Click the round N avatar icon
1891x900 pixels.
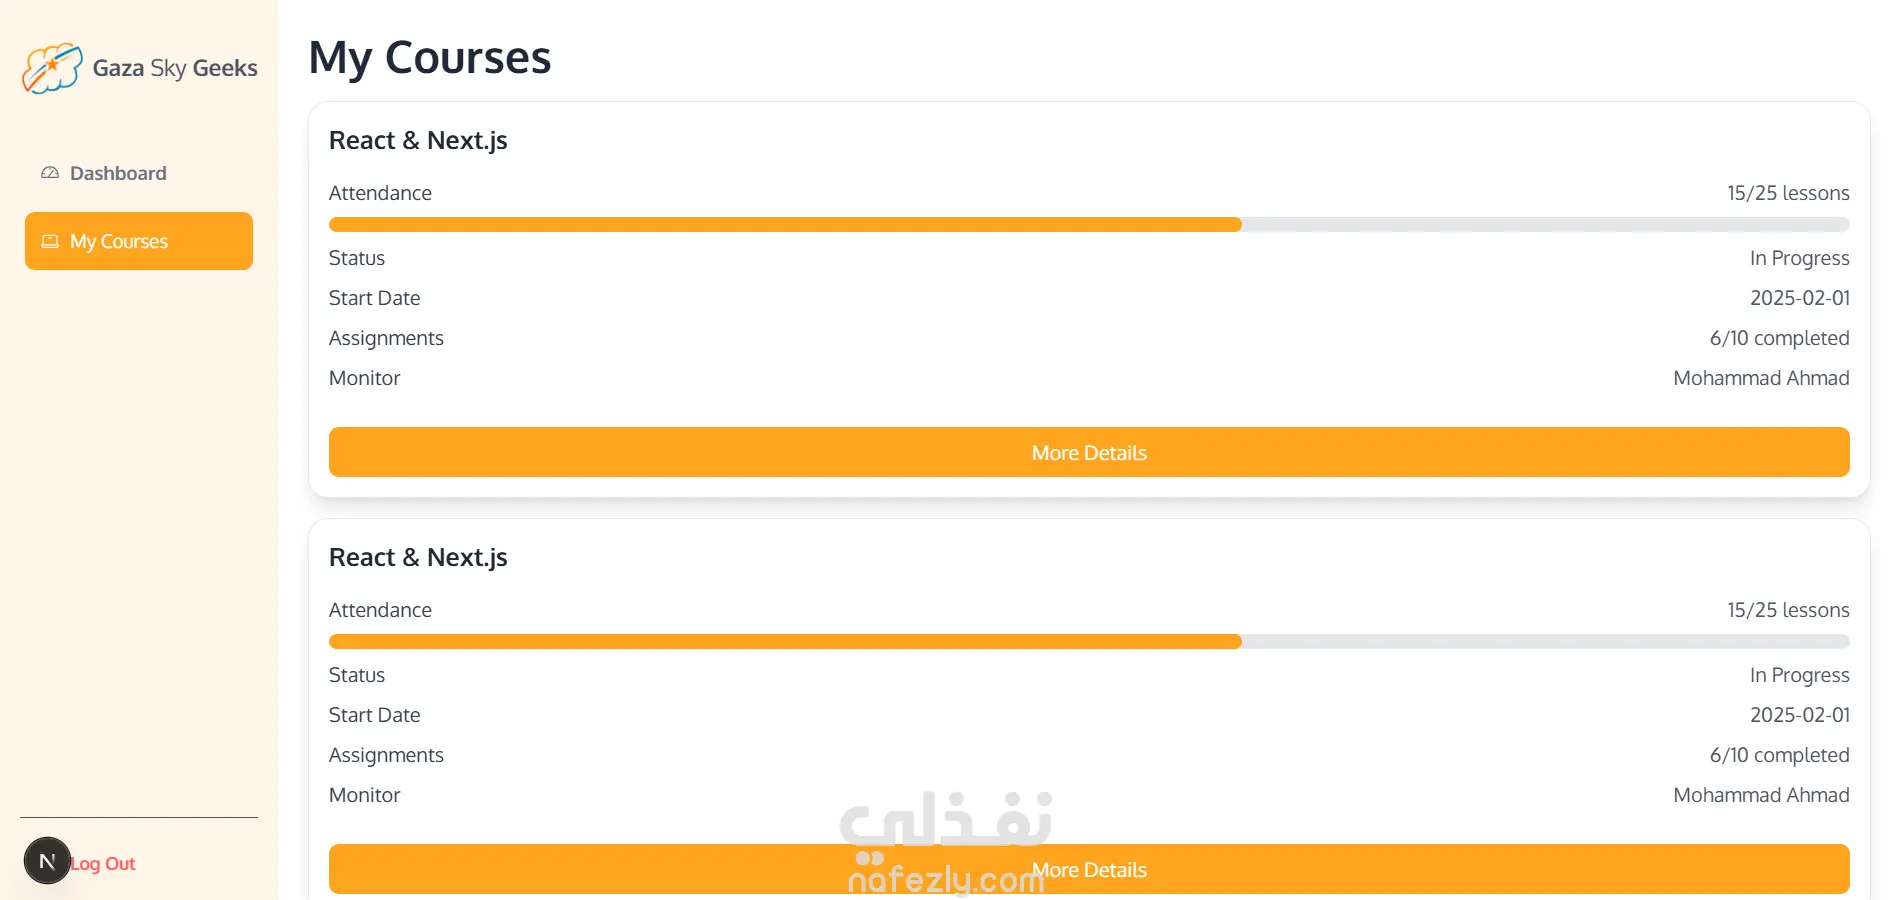47,861
